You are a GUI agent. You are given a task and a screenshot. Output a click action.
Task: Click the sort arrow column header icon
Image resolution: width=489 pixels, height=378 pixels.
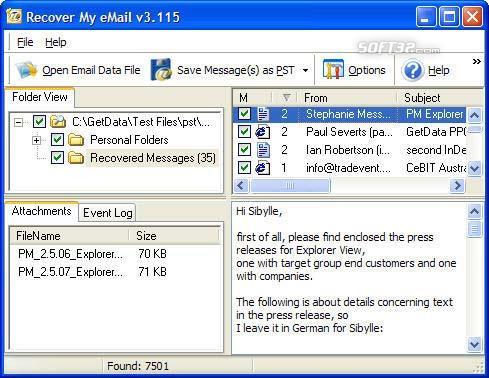click(286, 98)
